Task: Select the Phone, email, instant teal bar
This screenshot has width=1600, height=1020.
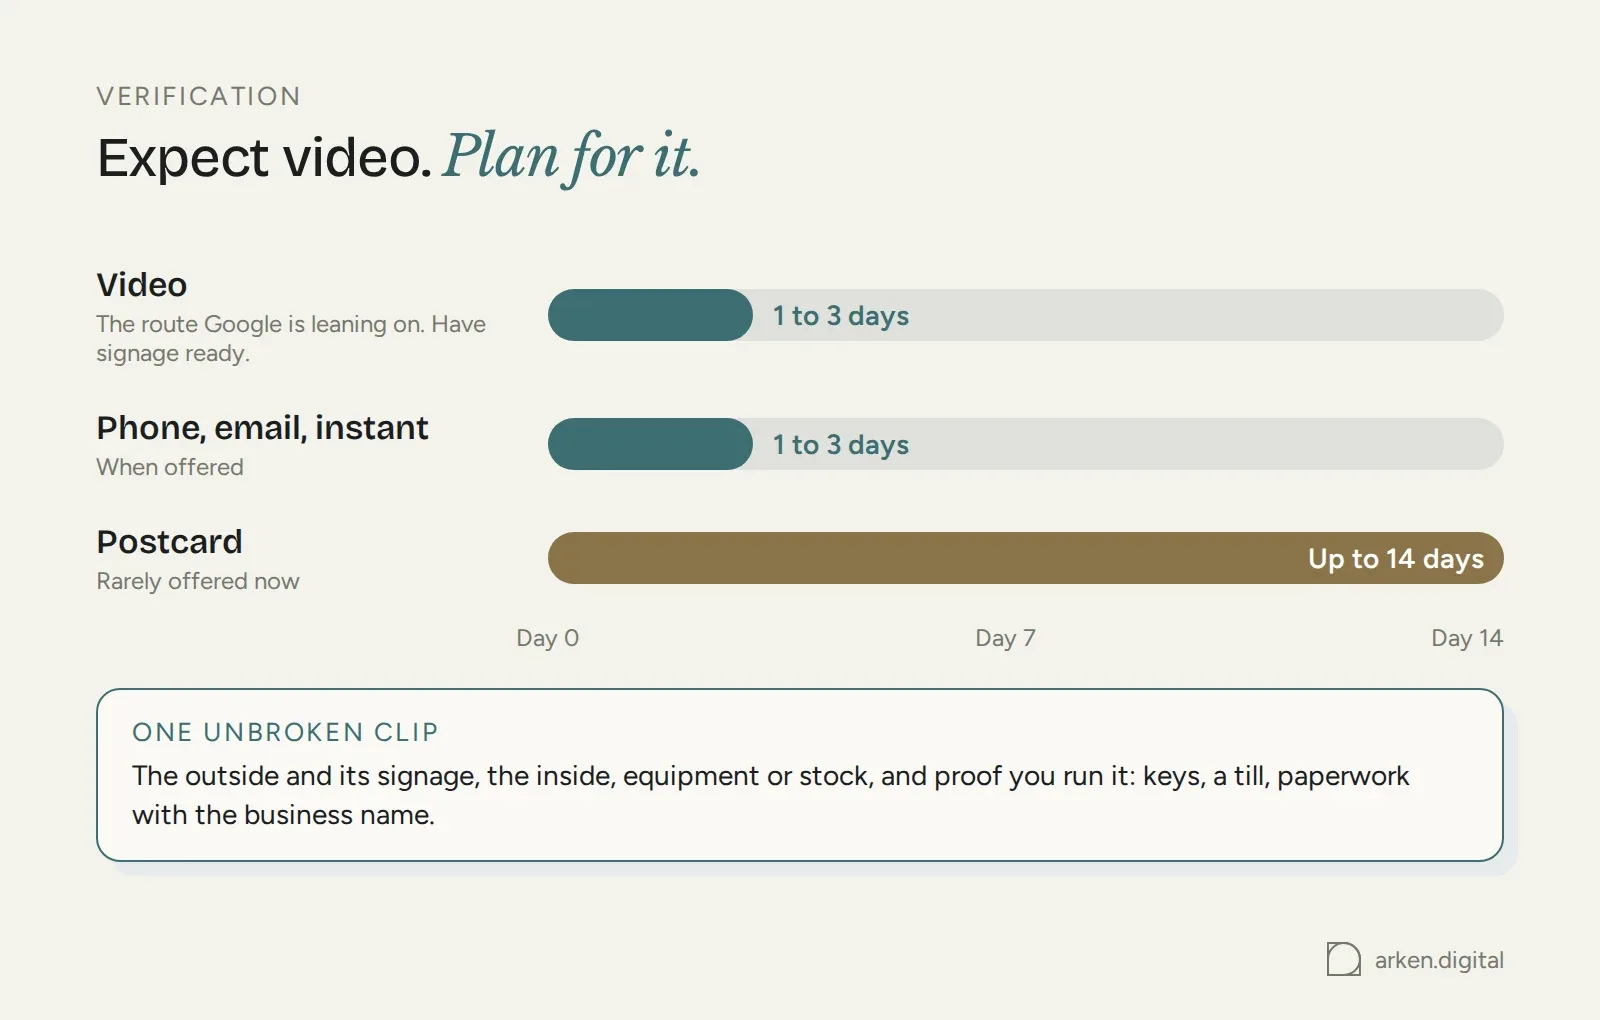Action: 650,444
